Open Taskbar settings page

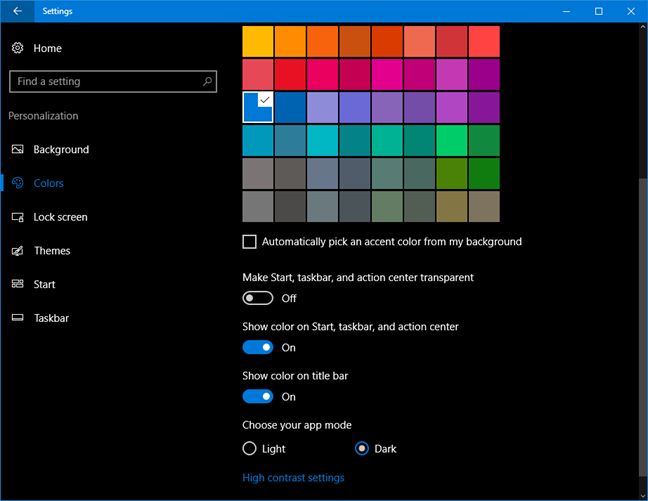51,318
